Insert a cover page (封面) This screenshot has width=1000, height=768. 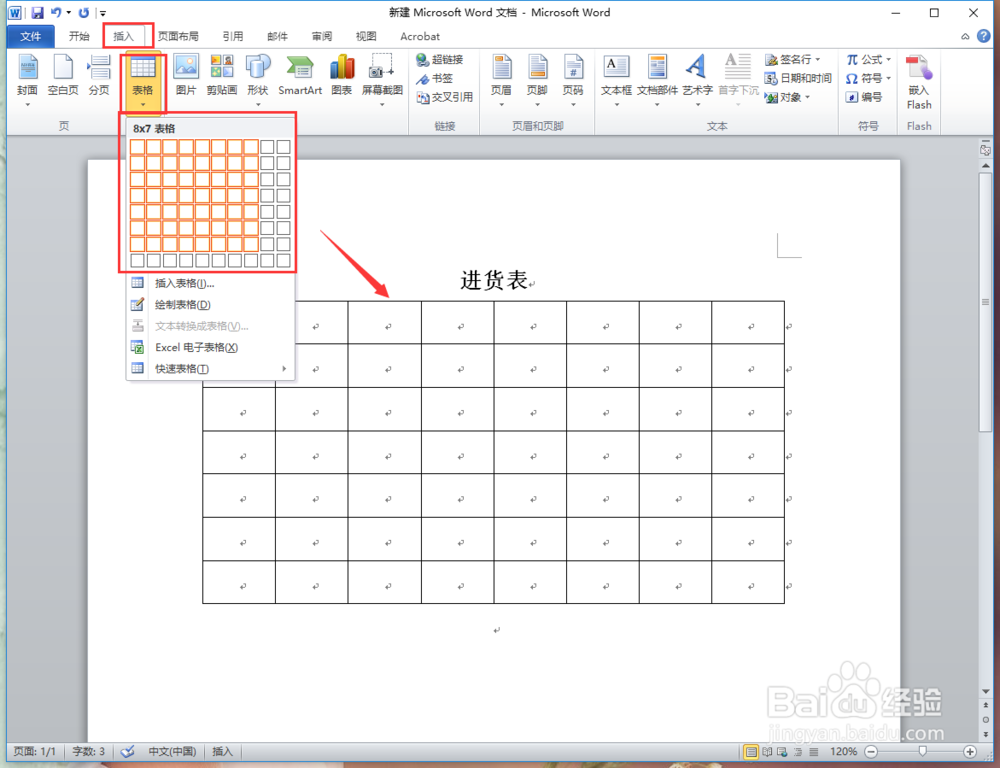[x=27, y=76]
